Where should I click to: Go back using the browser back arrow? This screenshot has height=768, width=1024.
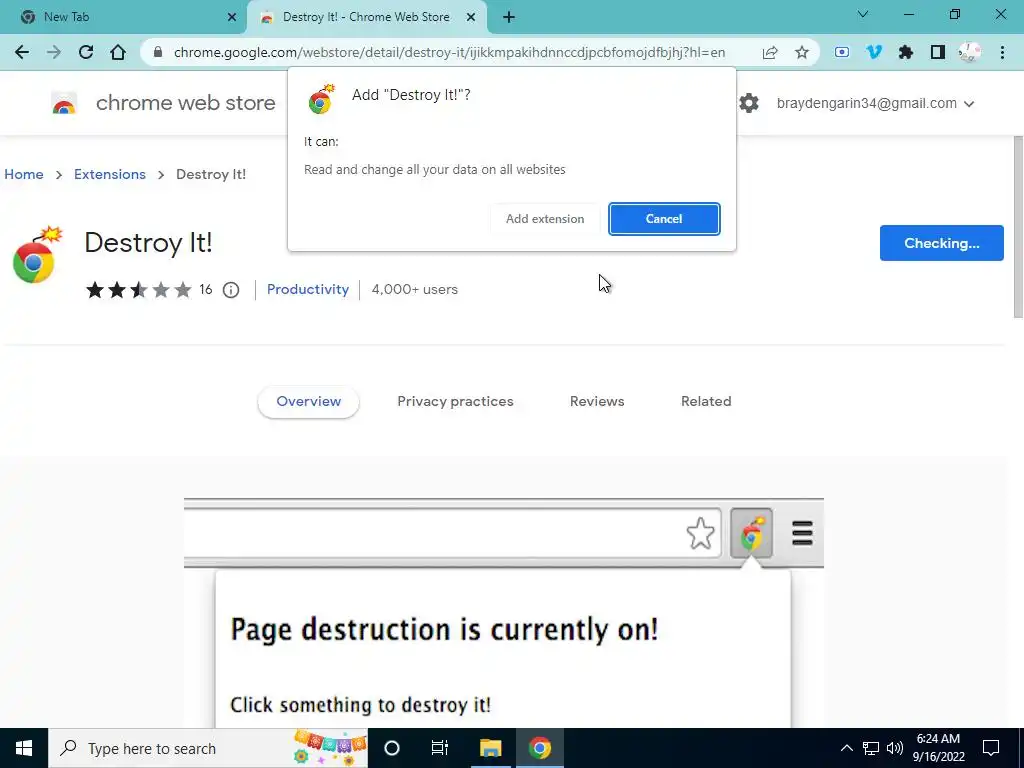(x=22, y=52)
